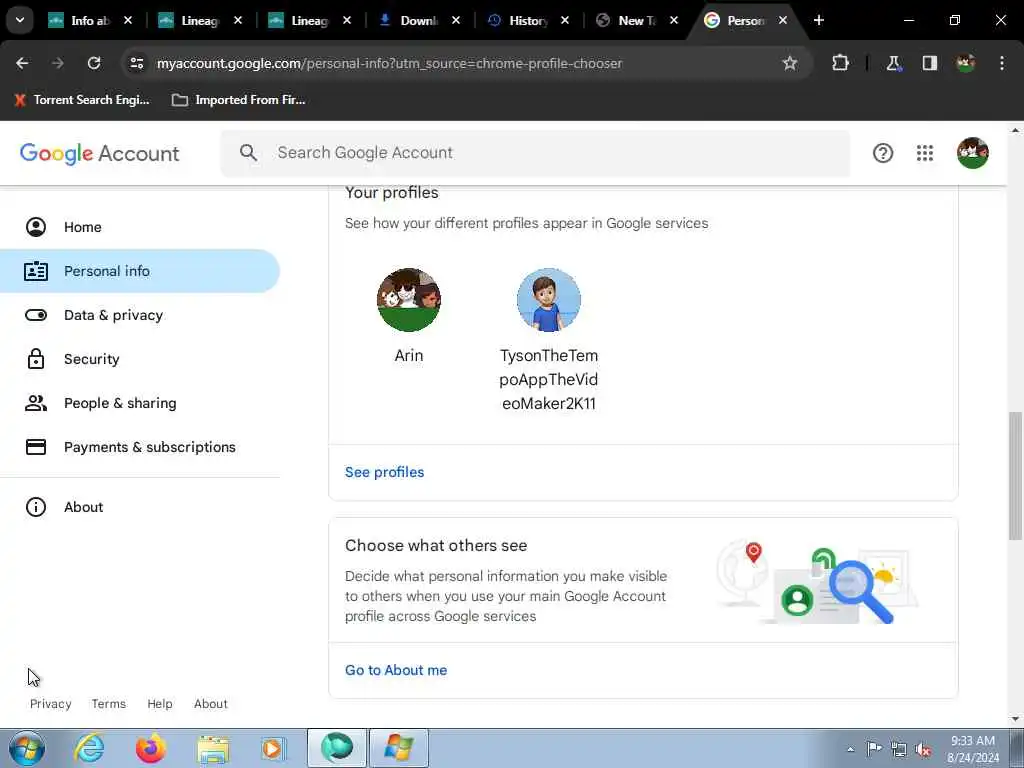Open Google Account avatar menu
This screenshot has width=1024, height=768.
972,153
